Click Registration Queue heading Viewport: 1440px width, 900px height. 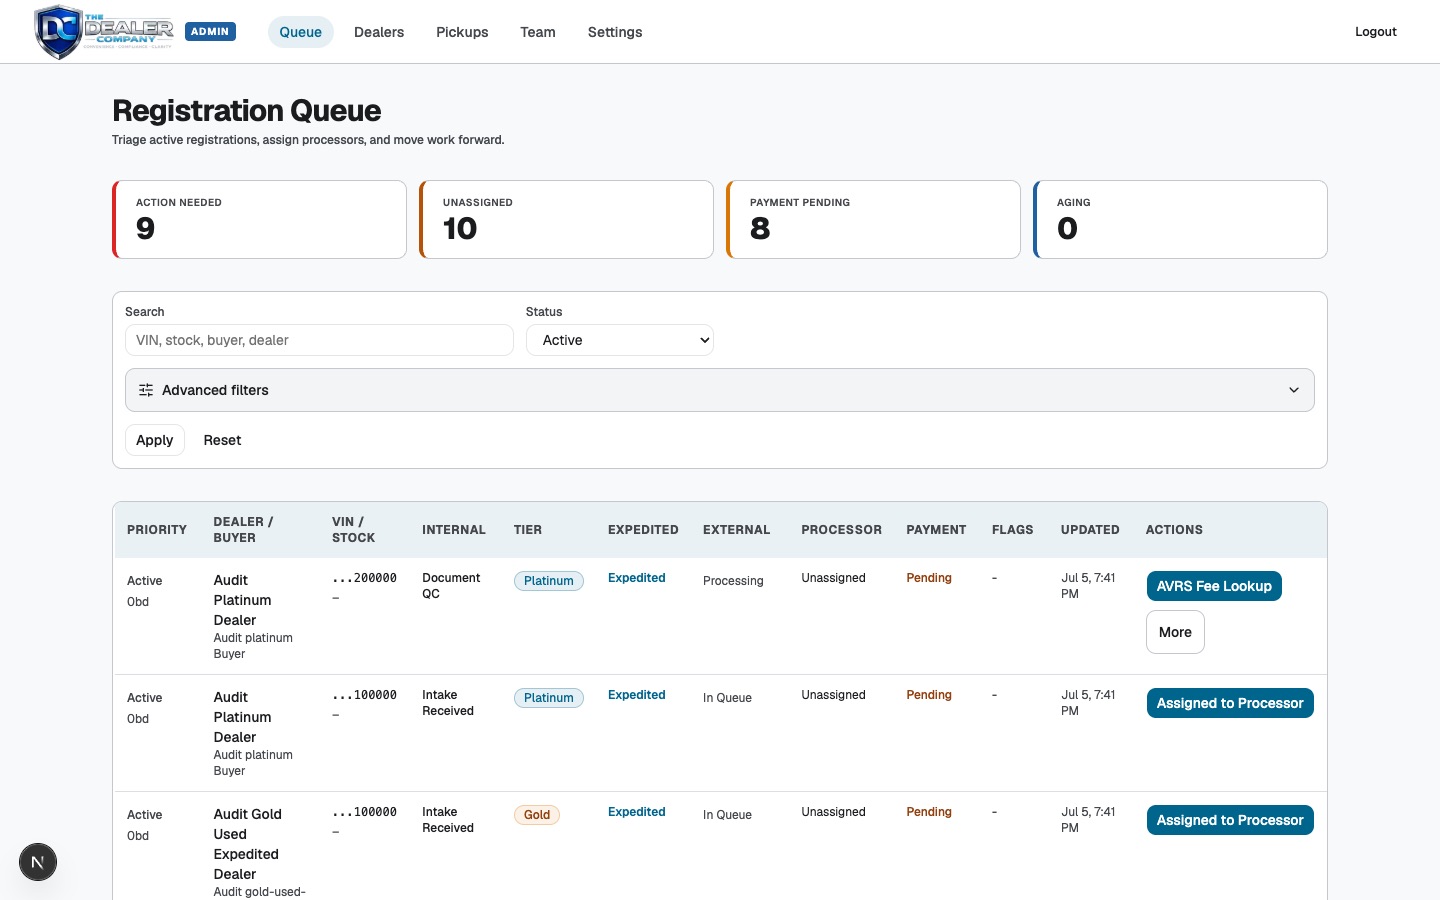pyautogui.click(x=246, y=111)
